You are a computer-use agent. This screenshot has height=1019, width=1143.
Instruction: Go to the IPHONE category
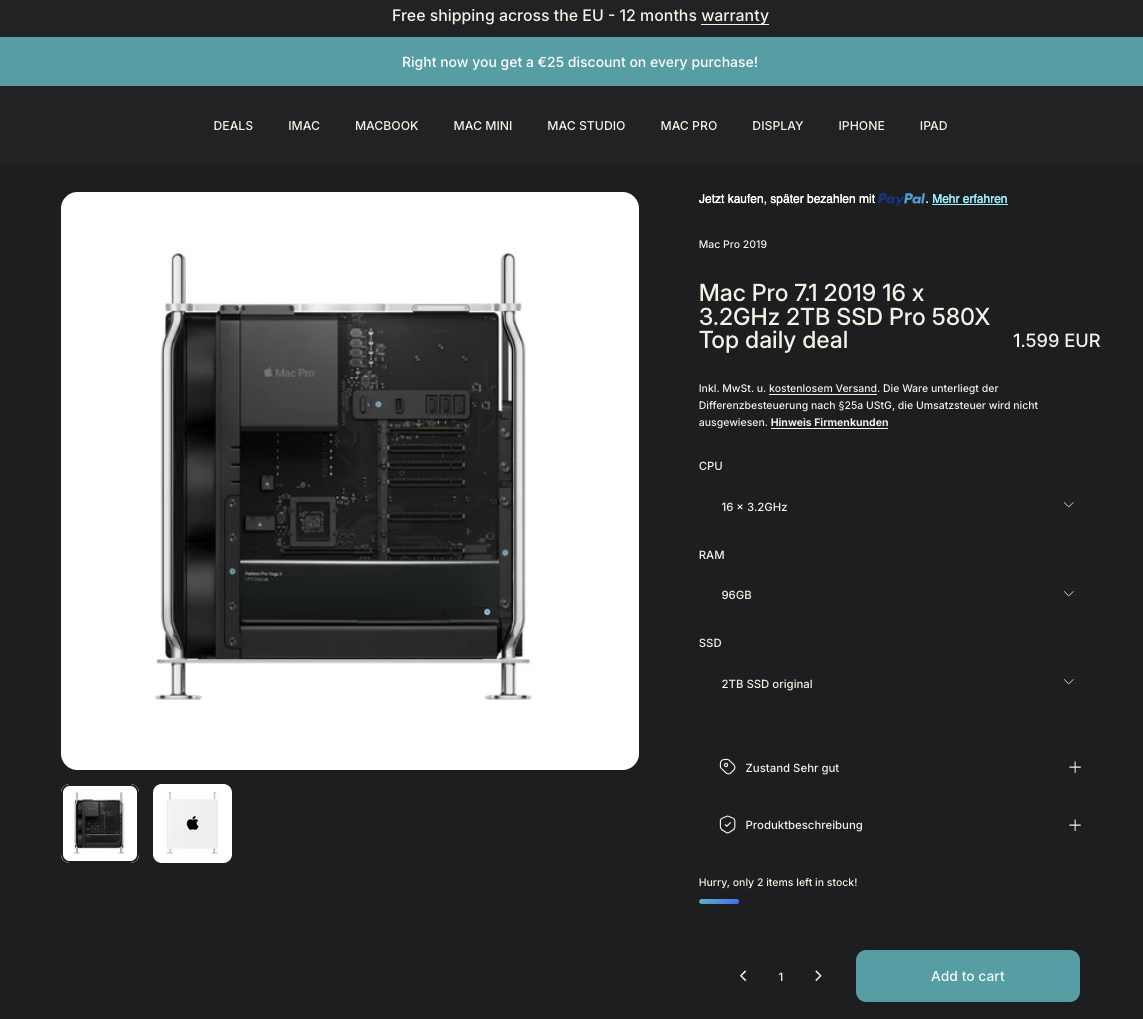[x=861, y=125]
